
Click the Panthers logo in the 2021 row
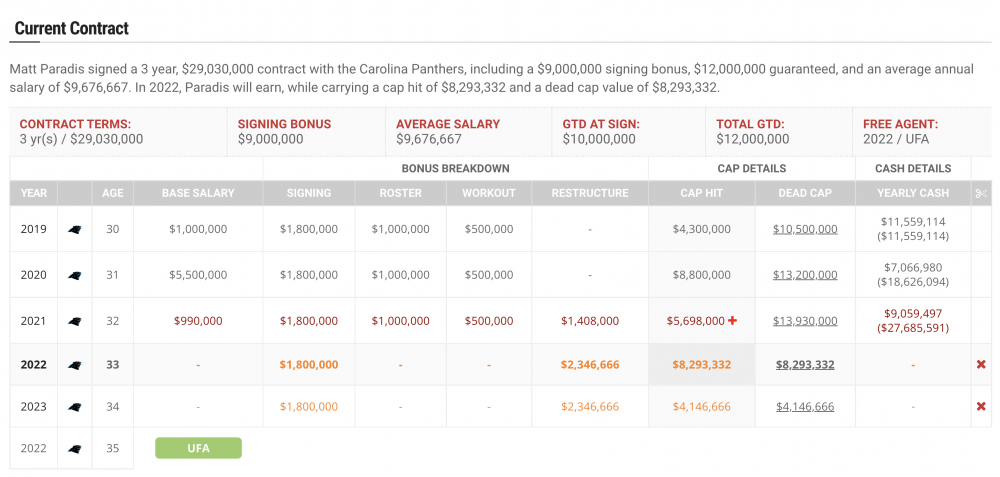pos(74,322)
